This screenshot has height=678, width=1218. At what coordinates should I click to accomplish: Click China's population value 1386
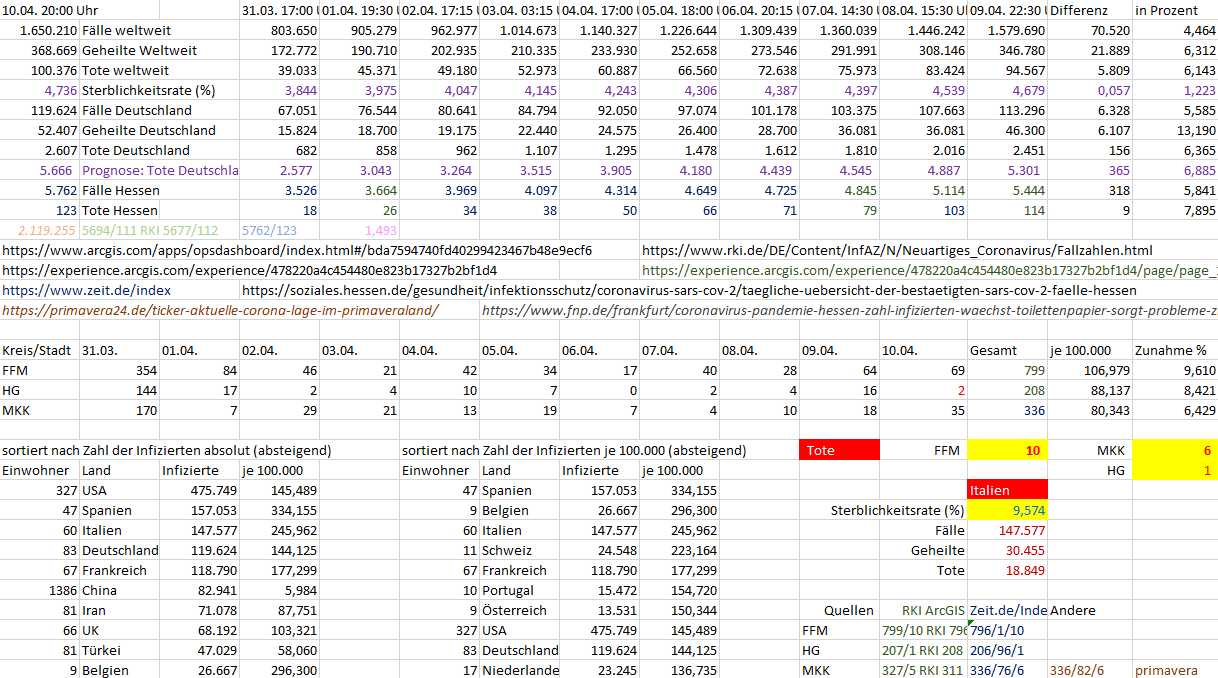click(61, 590)
